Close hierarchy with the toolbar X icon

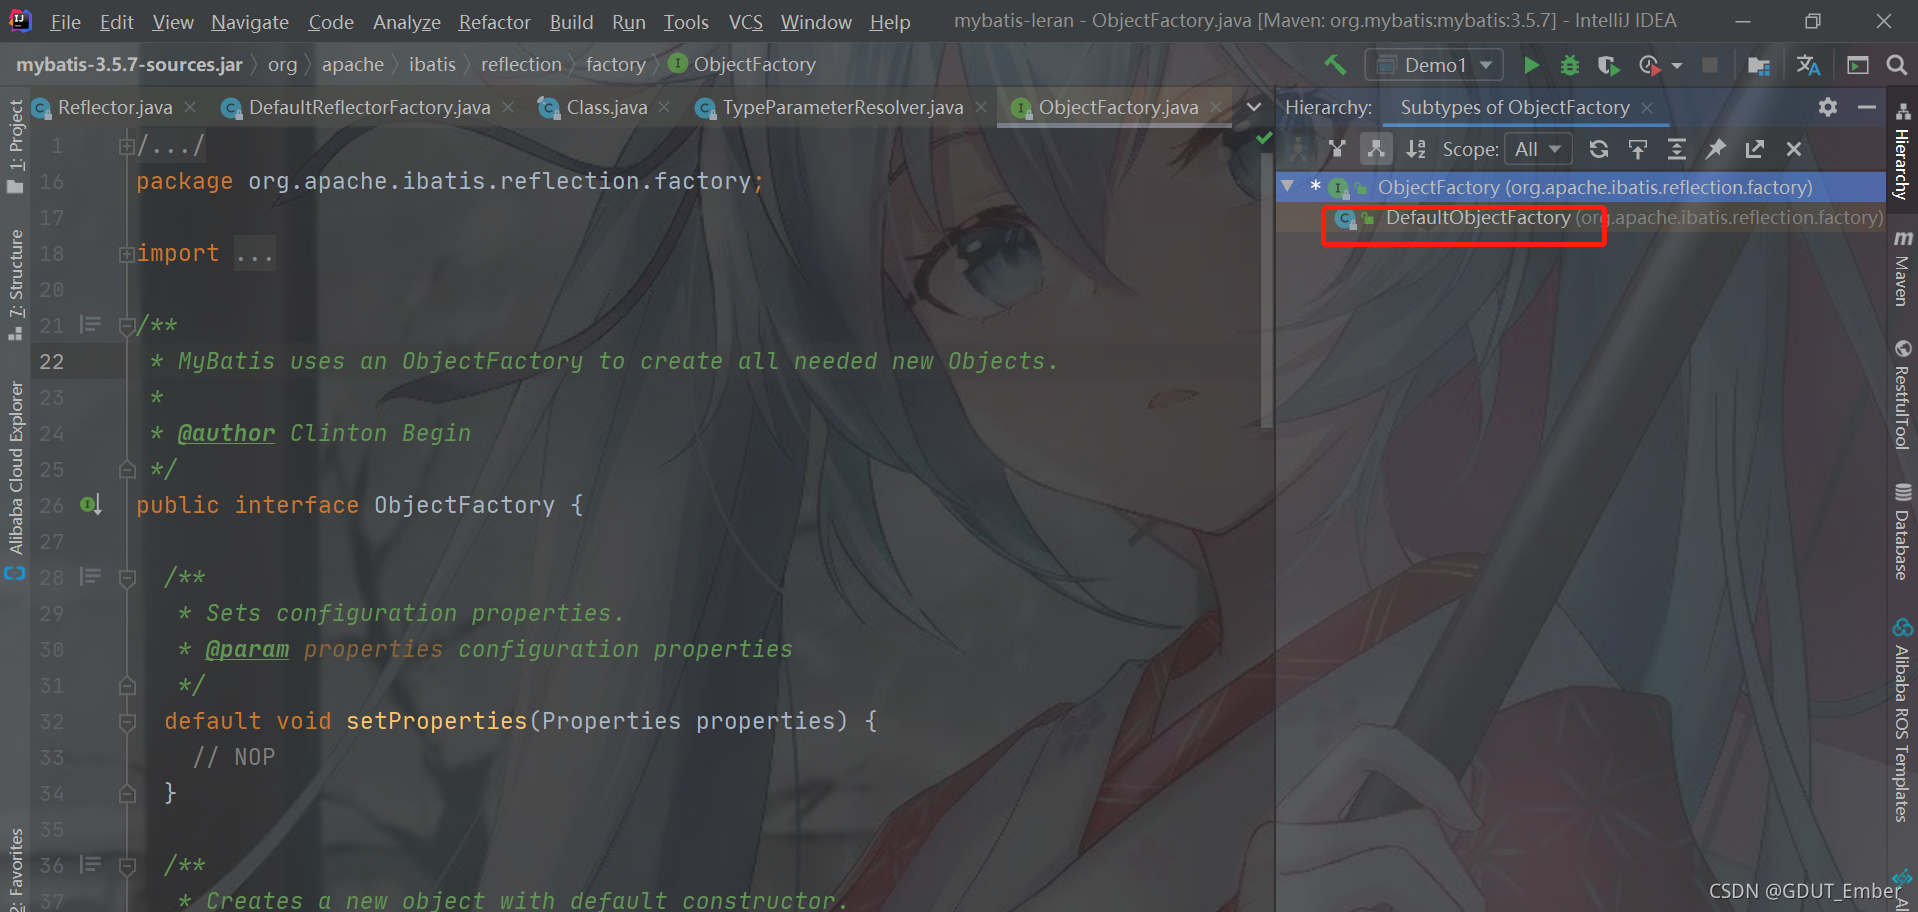1794,149
